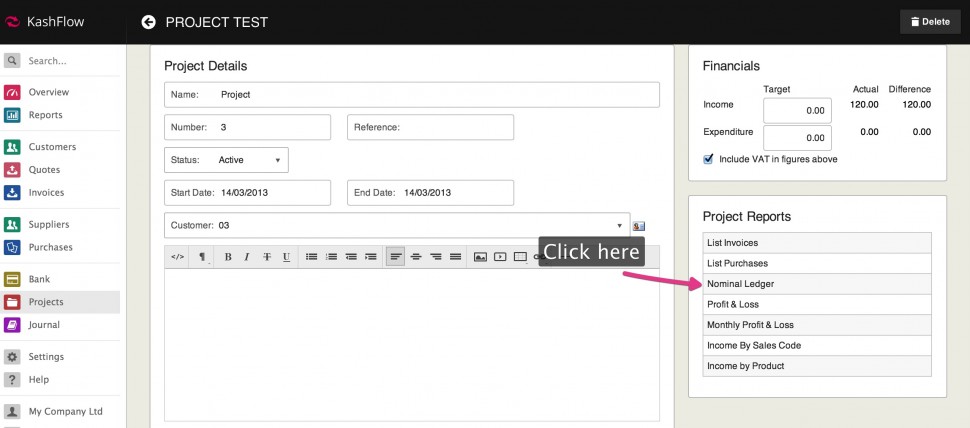Insert an image using the editor toolbar

click(480, 257)
